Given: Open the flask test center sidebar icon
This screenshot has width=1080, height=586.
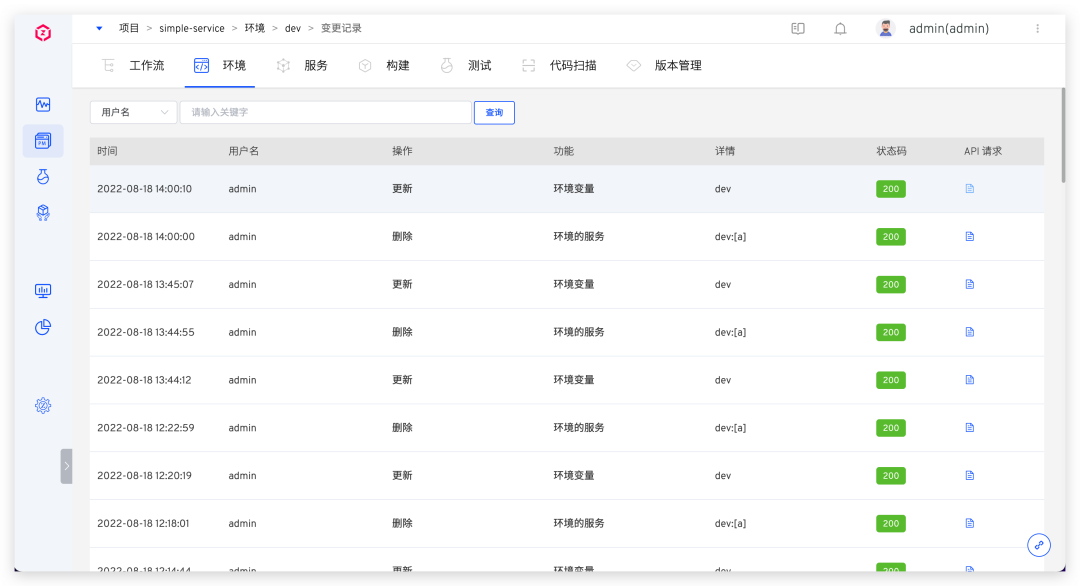Looking at the screenshot, I should 43,177.
